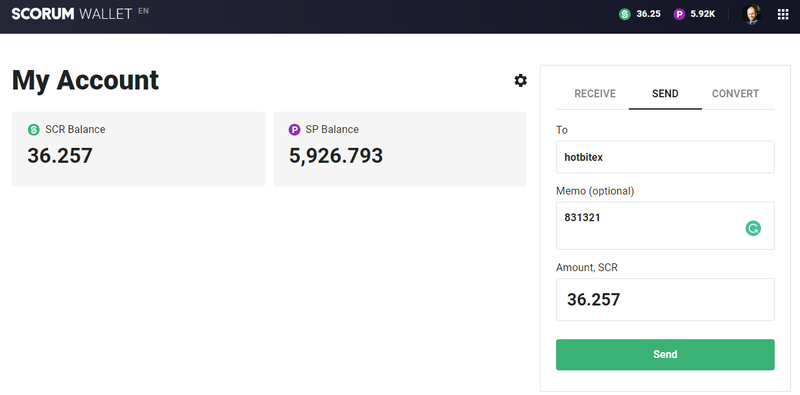
Task: Click the SCR Balance card
Action: click(x=138, y=149)
